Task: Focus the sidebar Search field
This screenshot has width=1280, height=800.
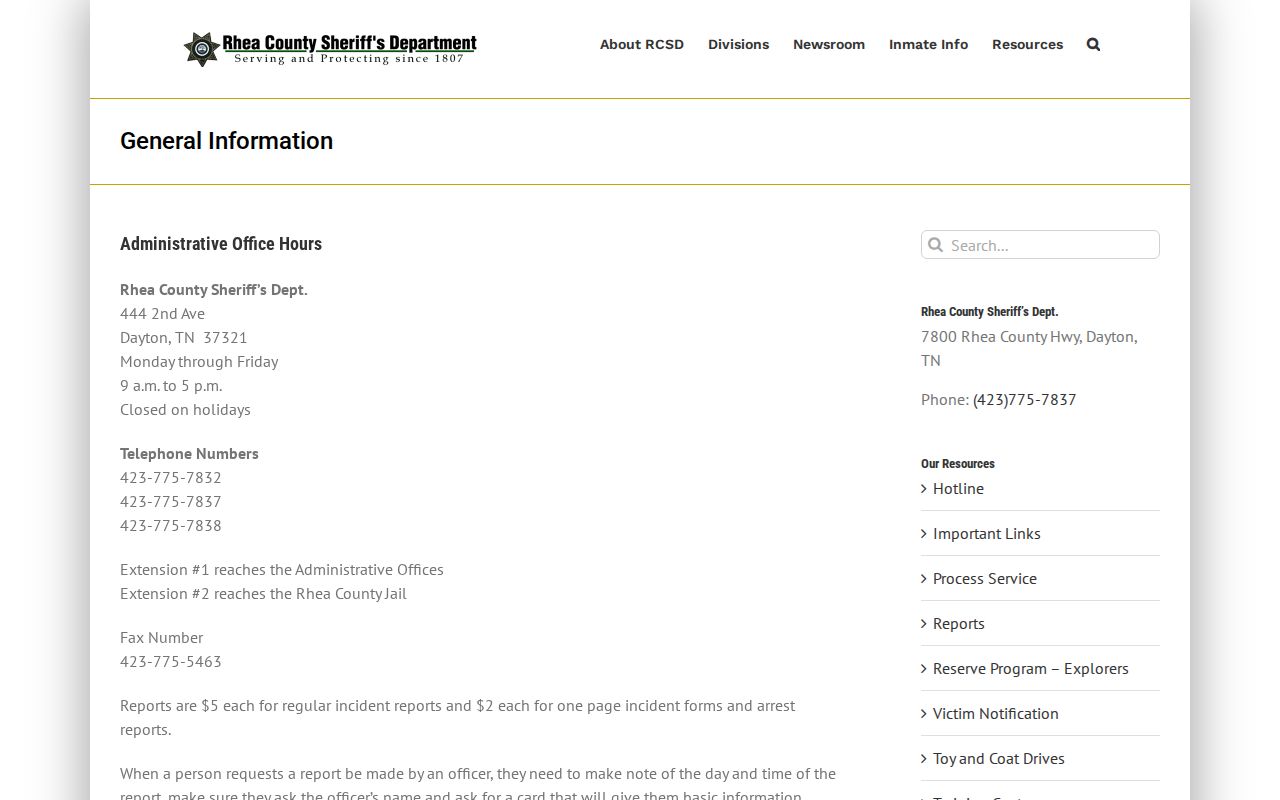Action: (1040, 245)
